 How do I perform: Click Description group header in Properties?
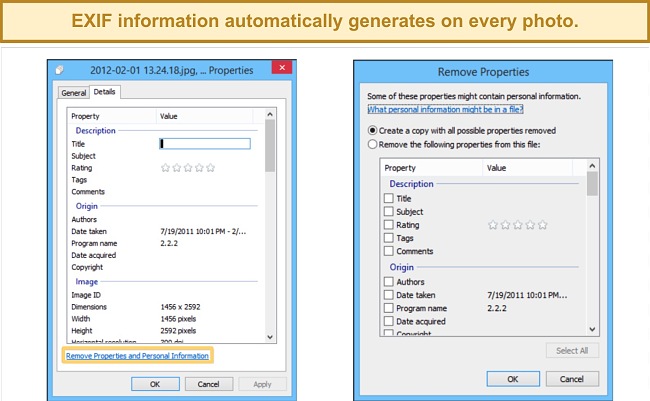(x=95, y=131)
